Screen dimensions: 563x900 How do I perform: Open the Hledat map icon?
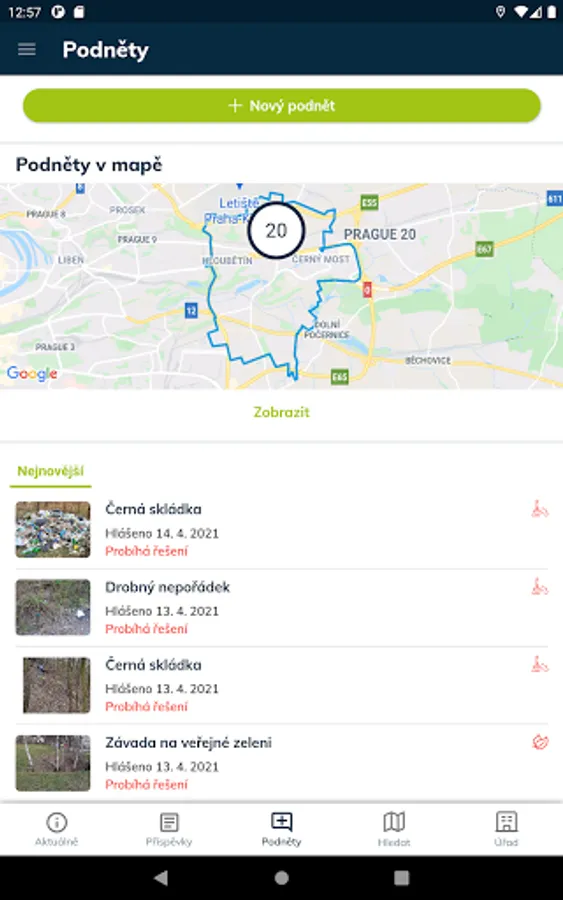[x=394, y=822]
